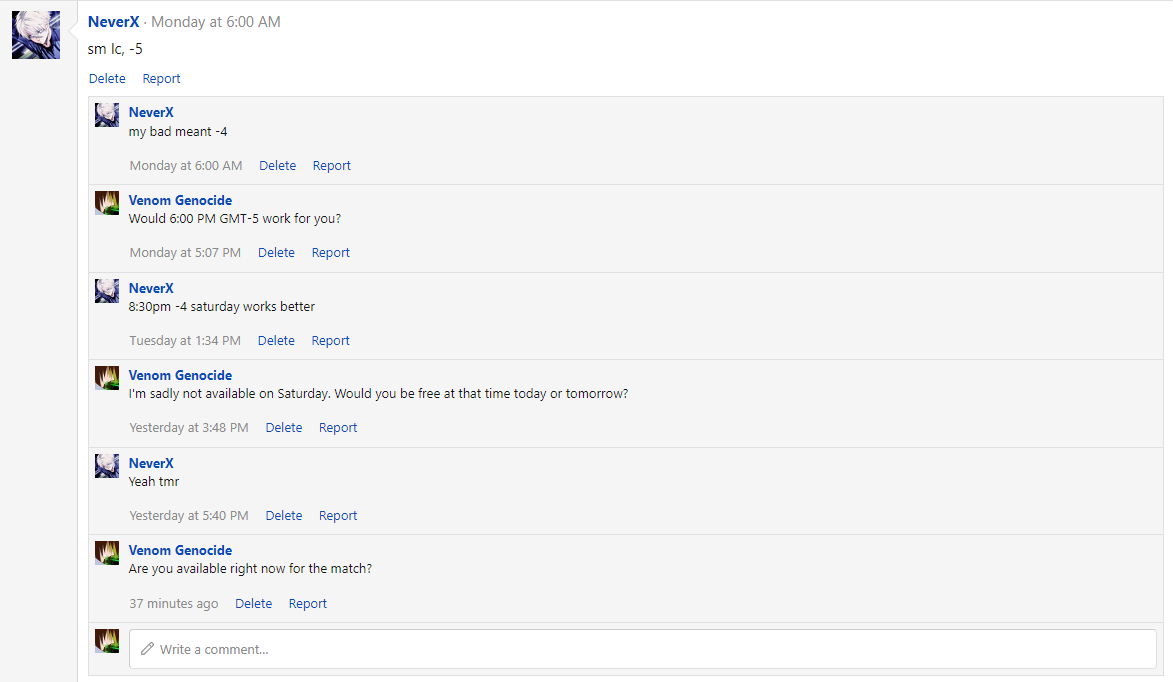Open Venom Genocide name on the latest comment
This screenshot has height=682, width=1173.
pyautogui.click(x=180, y=550)
